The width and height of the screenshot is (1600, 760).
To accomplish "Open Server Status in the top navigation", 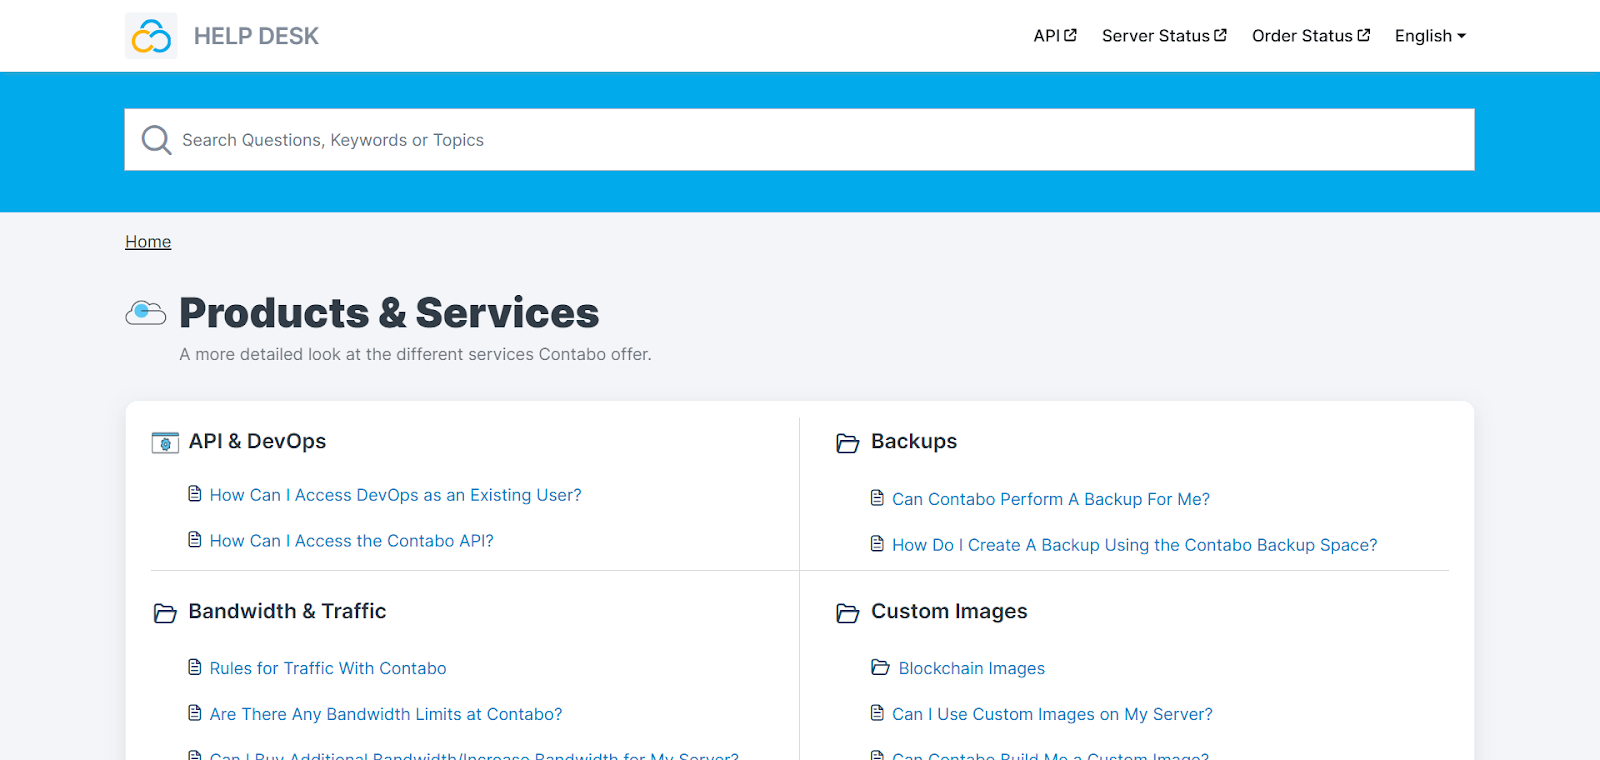I will coord(1164,36).
